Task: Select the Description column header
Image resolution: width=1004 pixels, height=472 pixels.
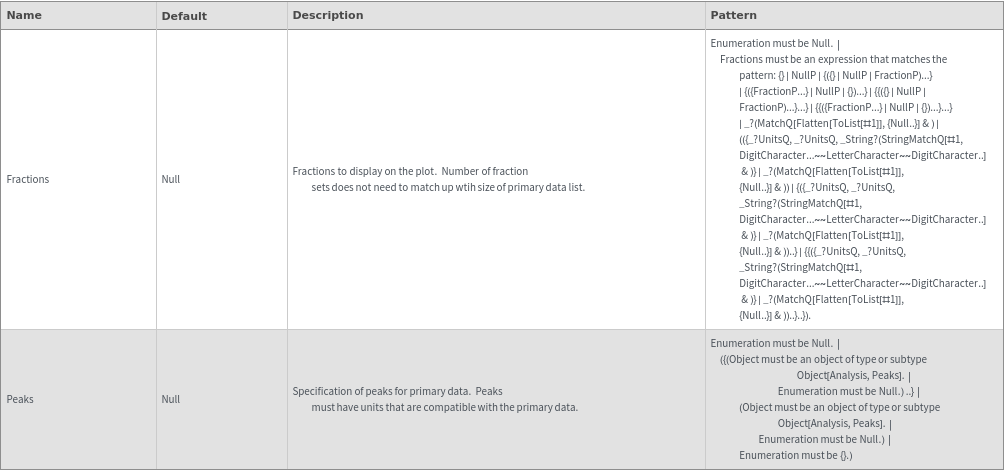Action: [x=327, y=15]
